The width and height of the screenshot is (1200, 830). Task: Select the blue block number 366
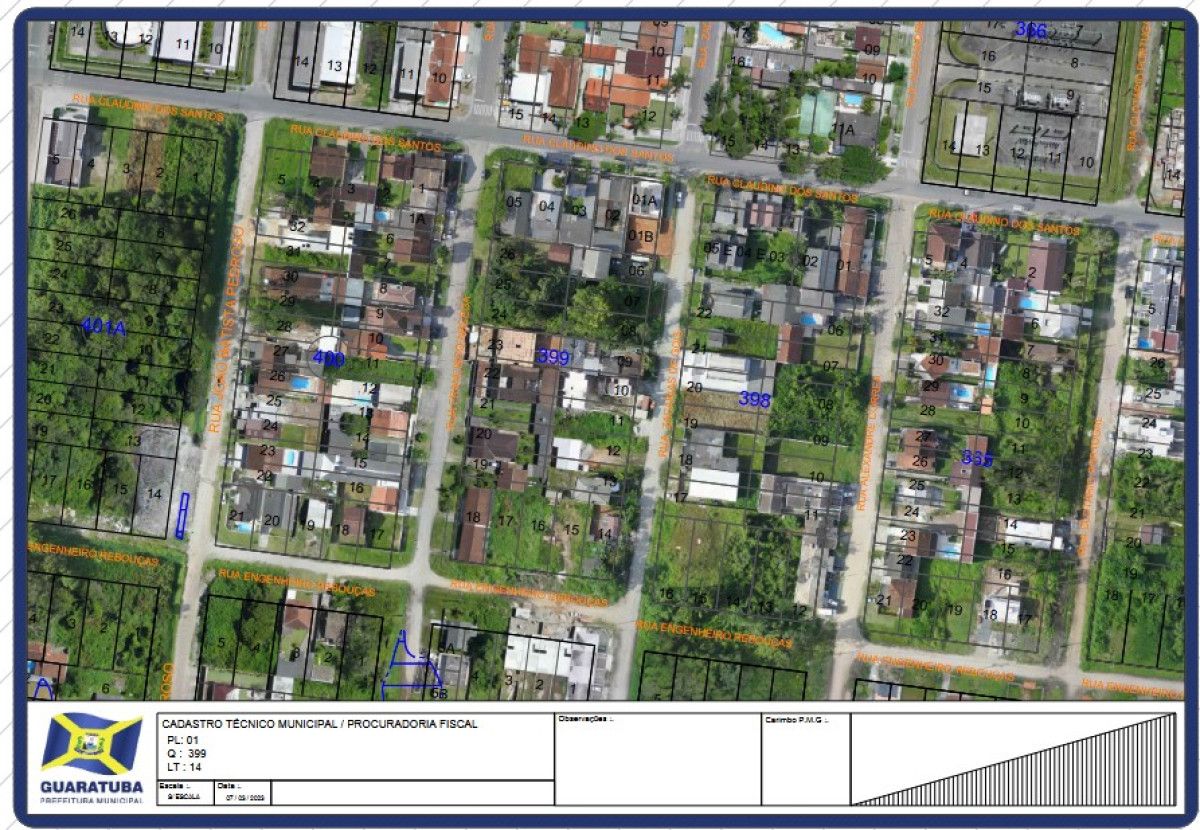click(1031, 30)
